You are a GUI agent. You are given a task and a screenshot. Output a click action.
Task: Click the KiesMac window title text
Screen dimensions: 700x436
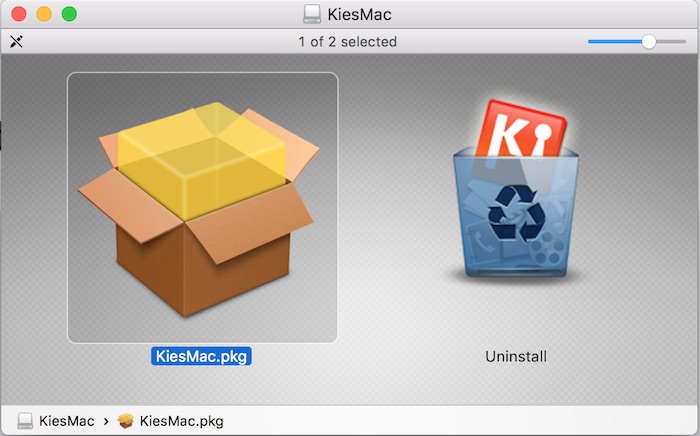click(359, 14)
